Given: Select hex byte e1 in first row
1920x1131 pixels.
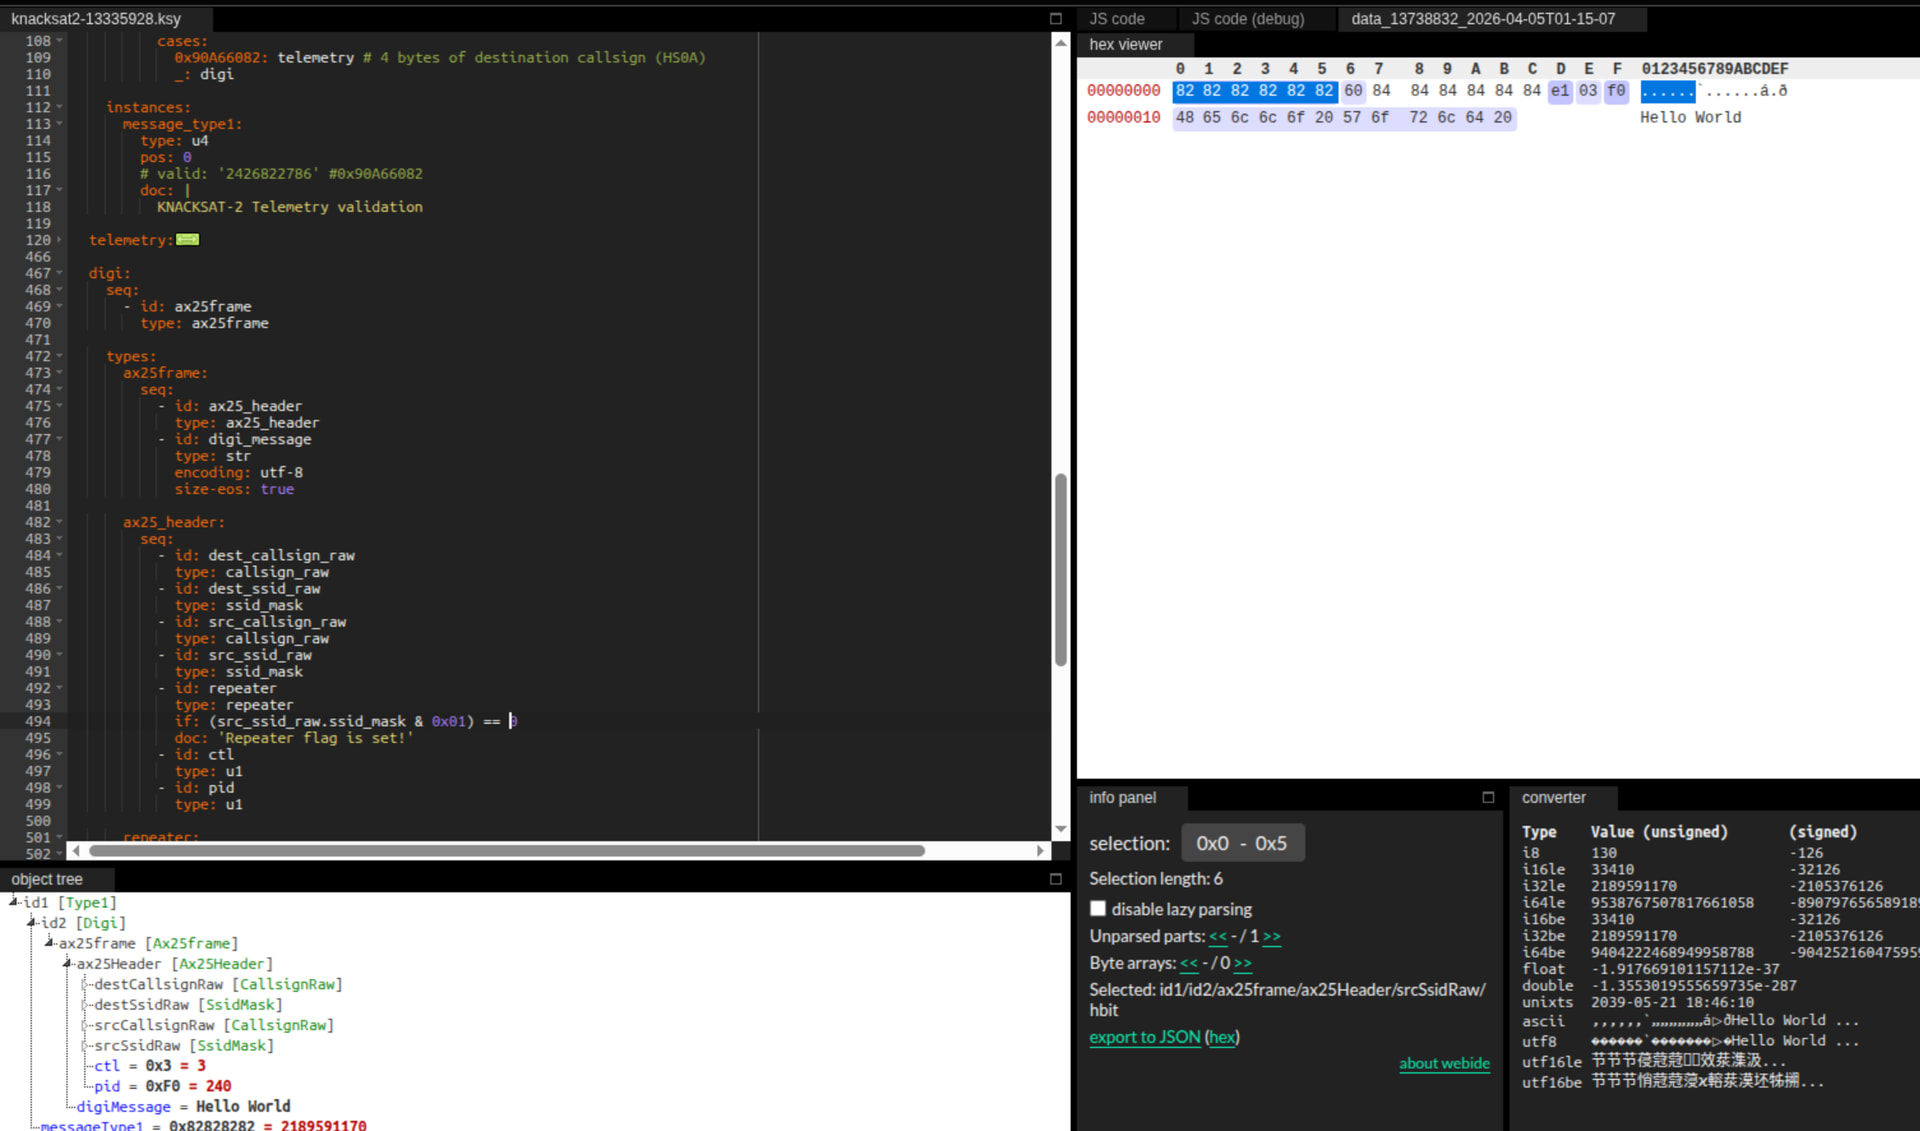Looking at the screenshot, I should click(x=1559, y=91).
